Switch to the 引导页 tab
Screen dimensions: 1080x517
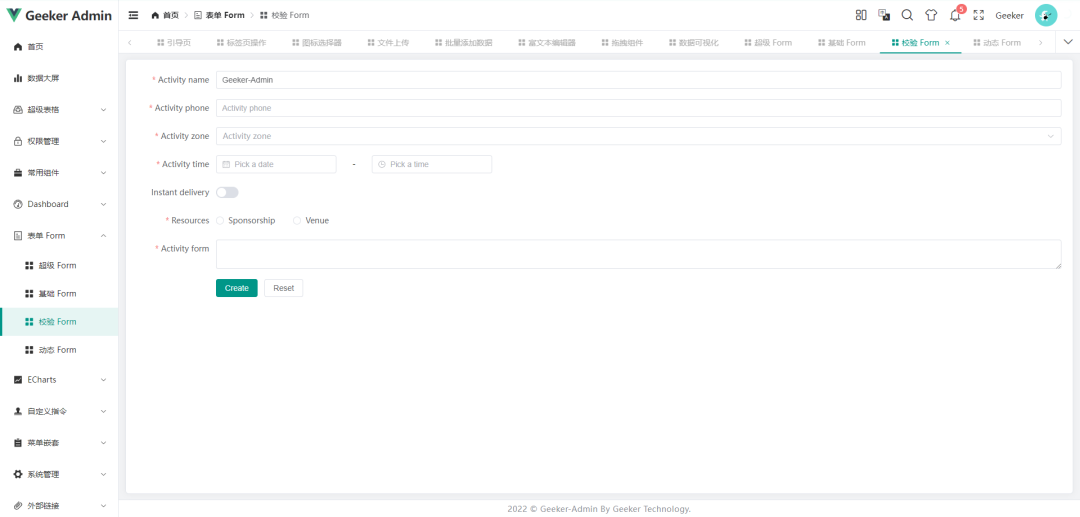pos(174,43)
